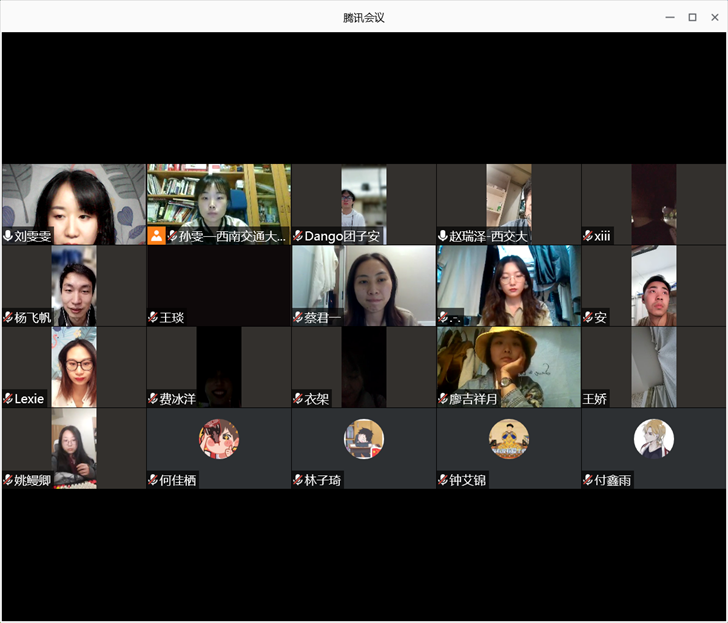Click the muted mic icon beside 廖吉祥月
This screenshot has width=728, height=623.
(x=443, y=399)
